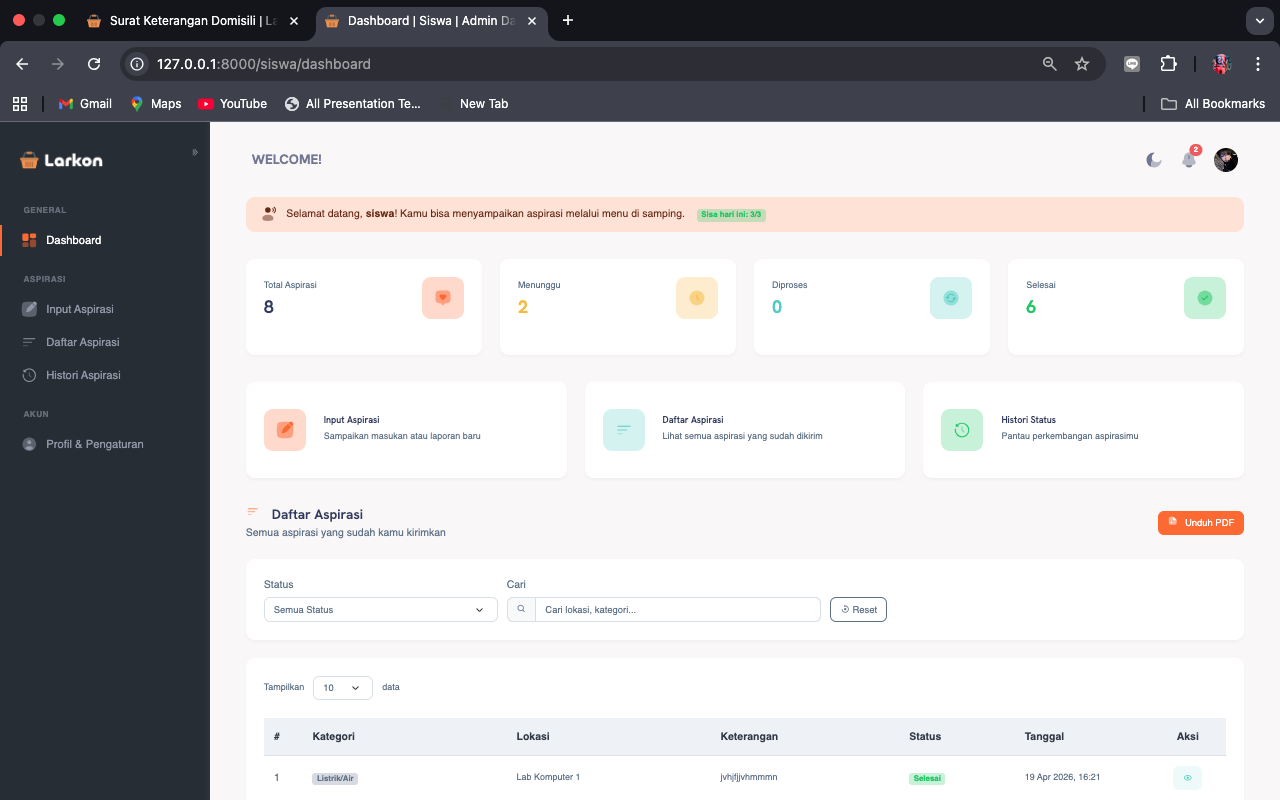The width and height of the screenshot is (1280, 800).
Task: Click Total Aspirasi chat-heart icon
Action: (443, 298)
